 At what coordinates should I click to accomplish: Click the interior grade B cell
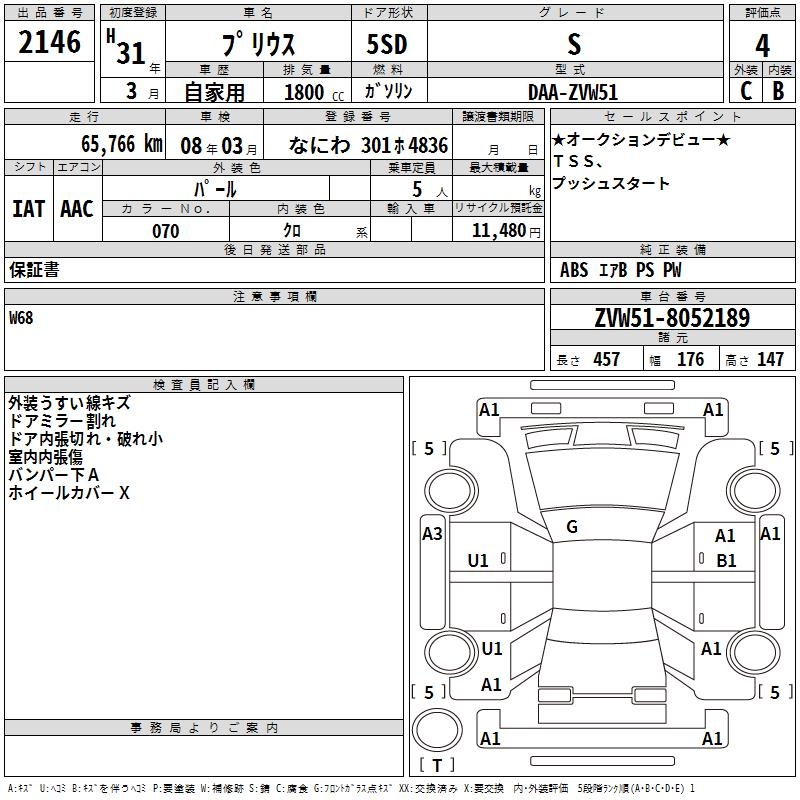point(779,91)
